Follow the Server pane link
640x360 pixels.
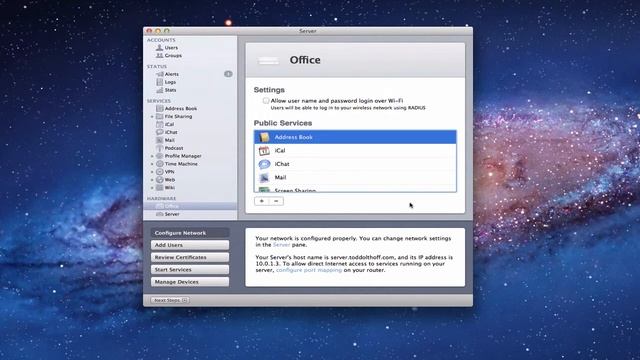point(281,245)
